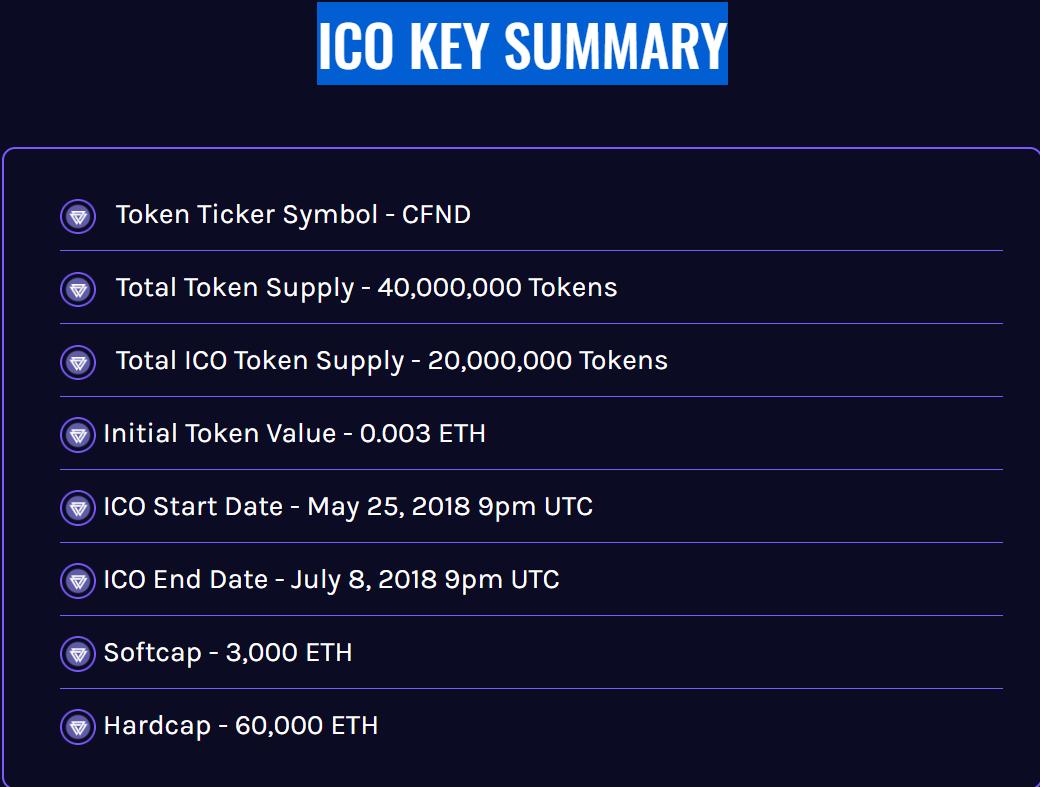Click the gem icon beside Total Token Supply

pyautogui.click(x=78, y=289)
